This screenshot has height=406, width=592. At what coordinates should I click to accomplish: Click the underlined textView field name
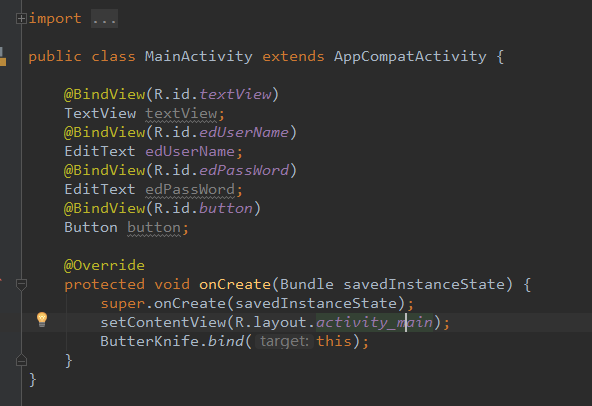tap(181, 114)
